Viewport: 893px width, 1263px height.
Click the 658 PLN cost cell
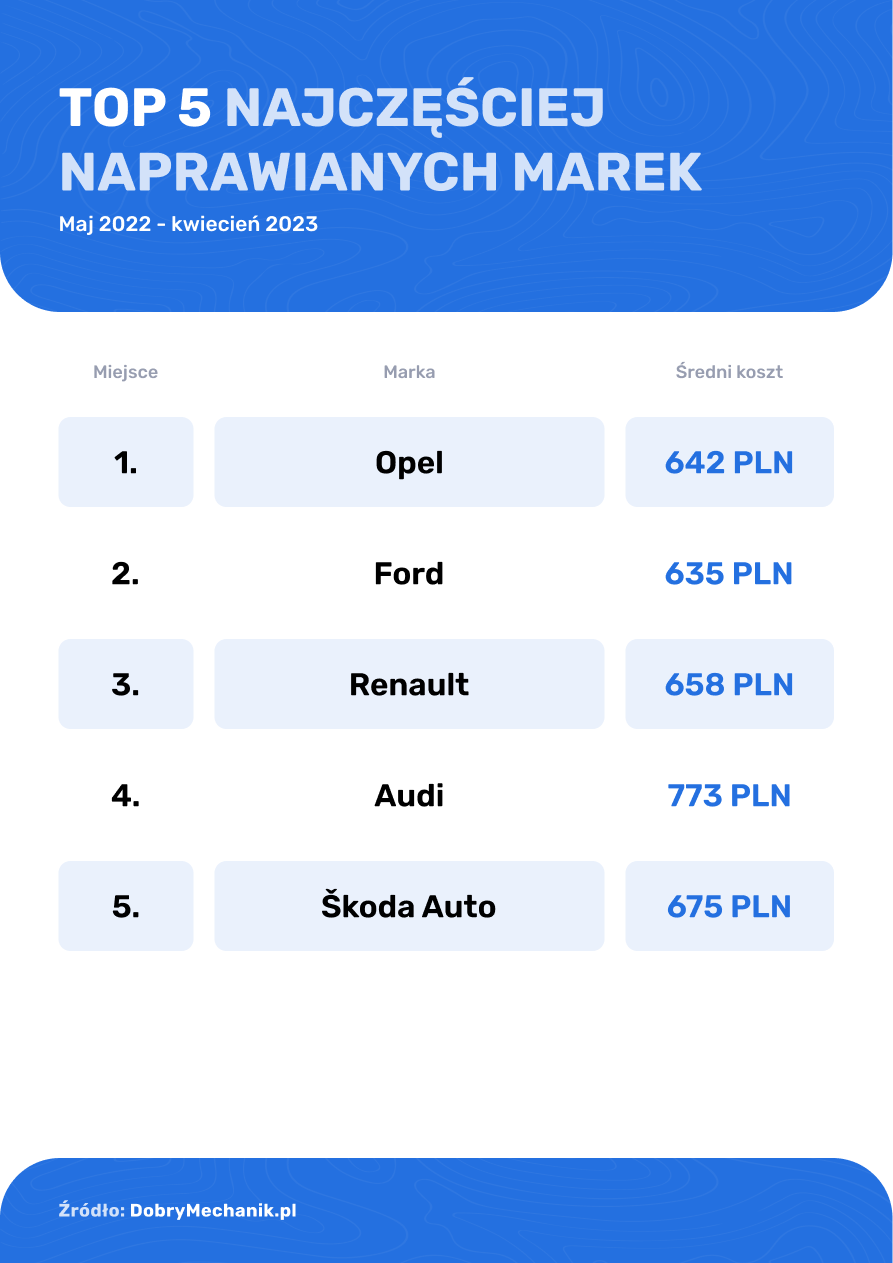pos(729,684)
